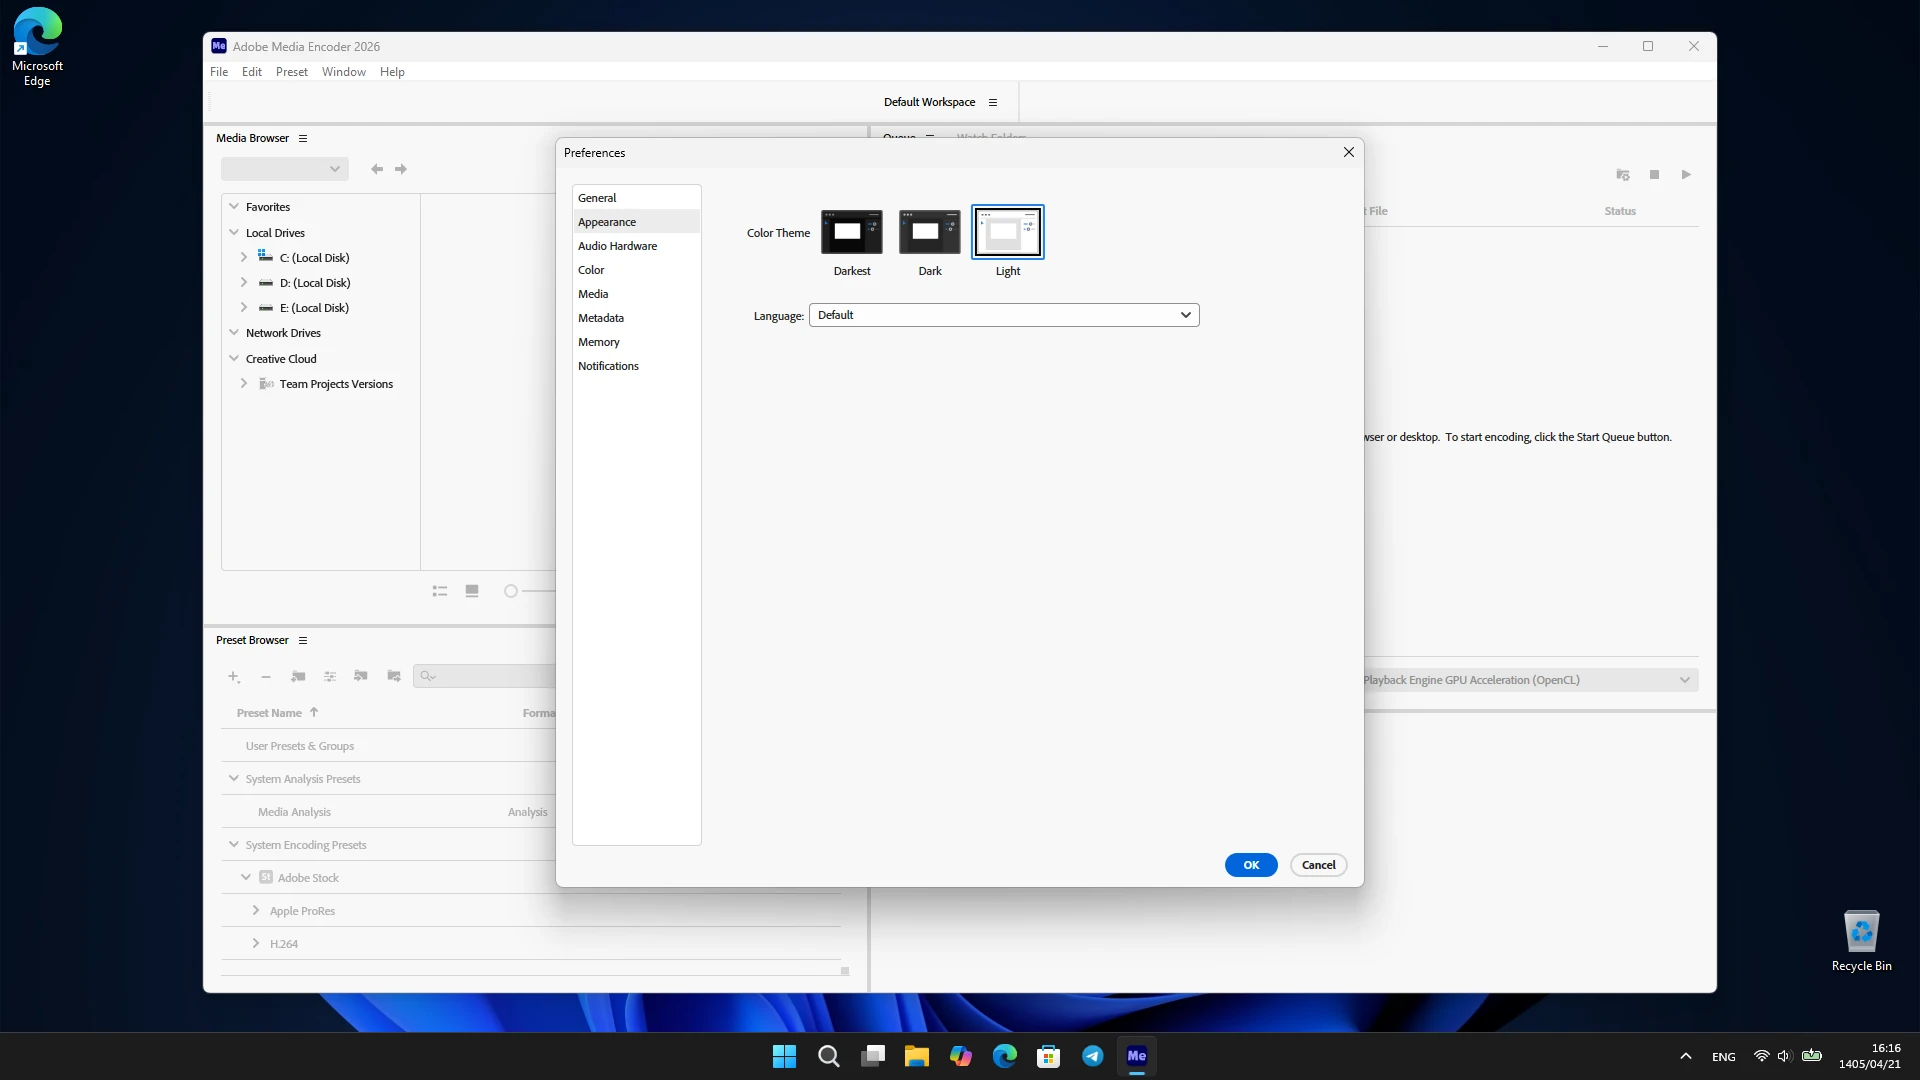This screenshot has width=1920, height=1080.
Task: Select the Darkest color theme thumbnail
Action: [x=851, y=232]
